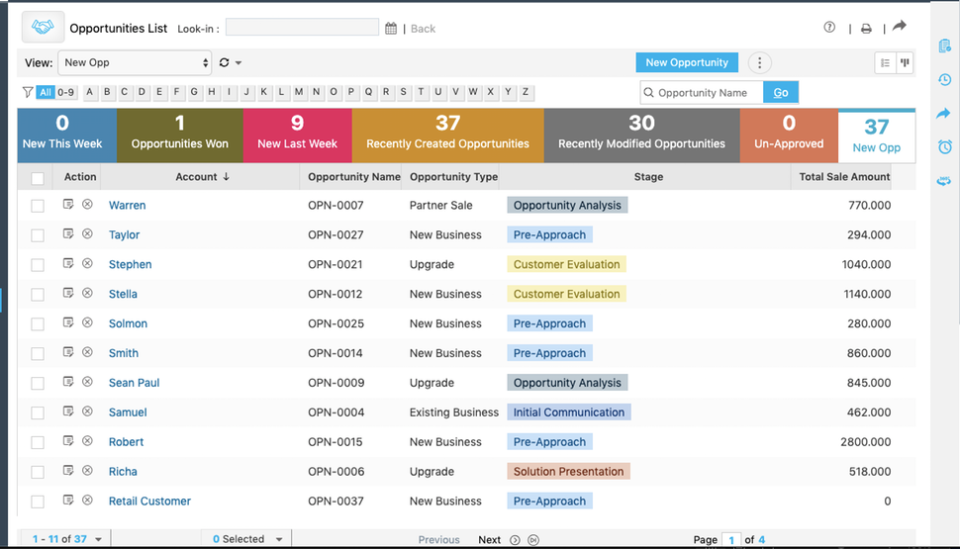
Task: Click the New Opportunity button
Action: pos(686,63)
